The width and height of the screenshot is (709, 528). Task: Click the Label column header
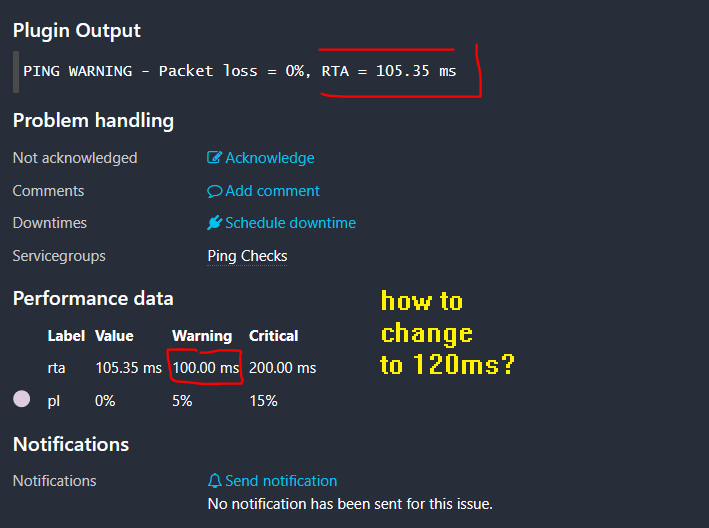tap(66, 336)
